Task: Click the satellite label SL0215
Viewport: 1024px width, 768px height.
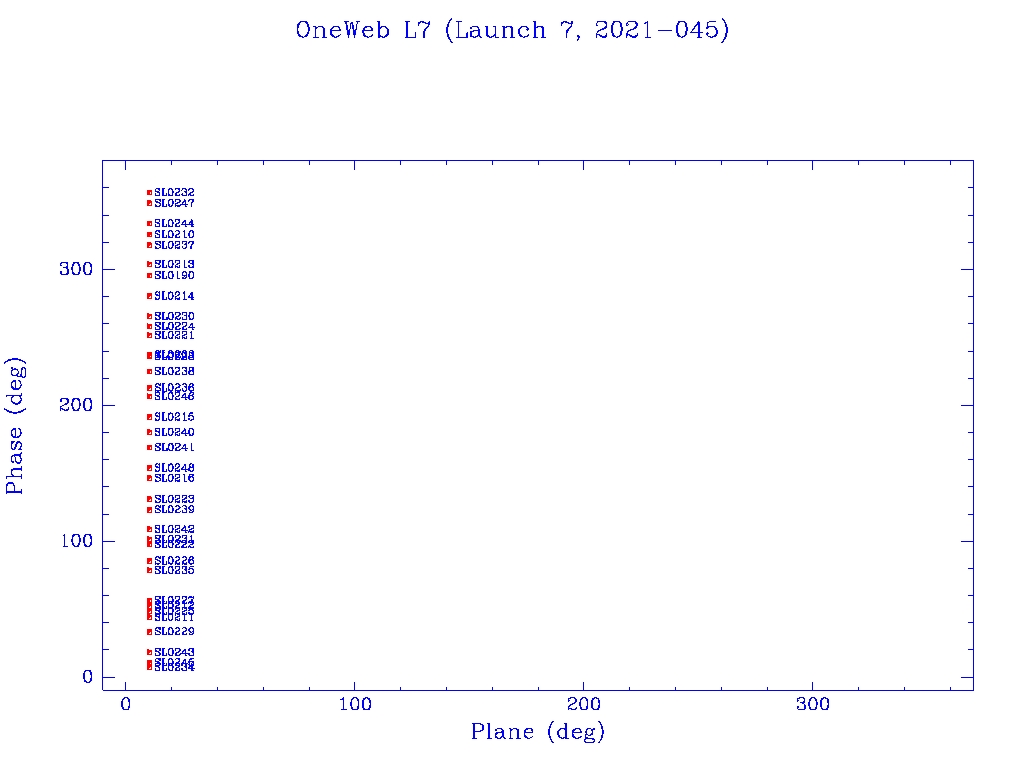Action: (x=174, y=417)
